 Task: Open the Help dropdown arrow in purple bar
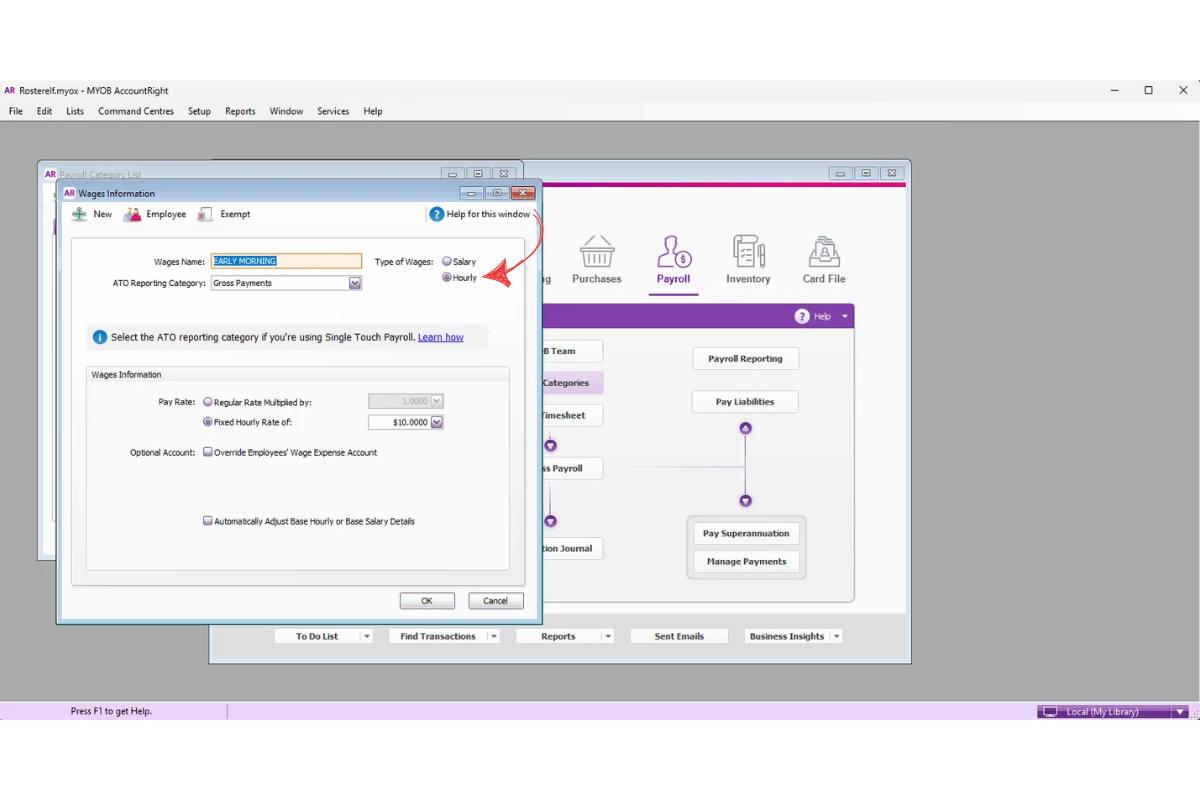coord(844,316)
